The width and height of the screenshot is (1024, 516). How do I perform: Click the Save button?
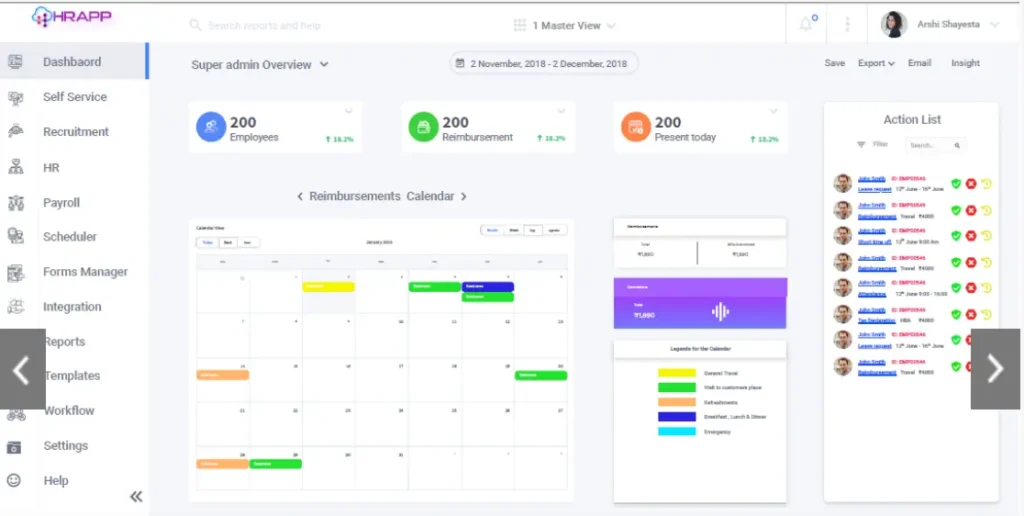click(835, 63)
